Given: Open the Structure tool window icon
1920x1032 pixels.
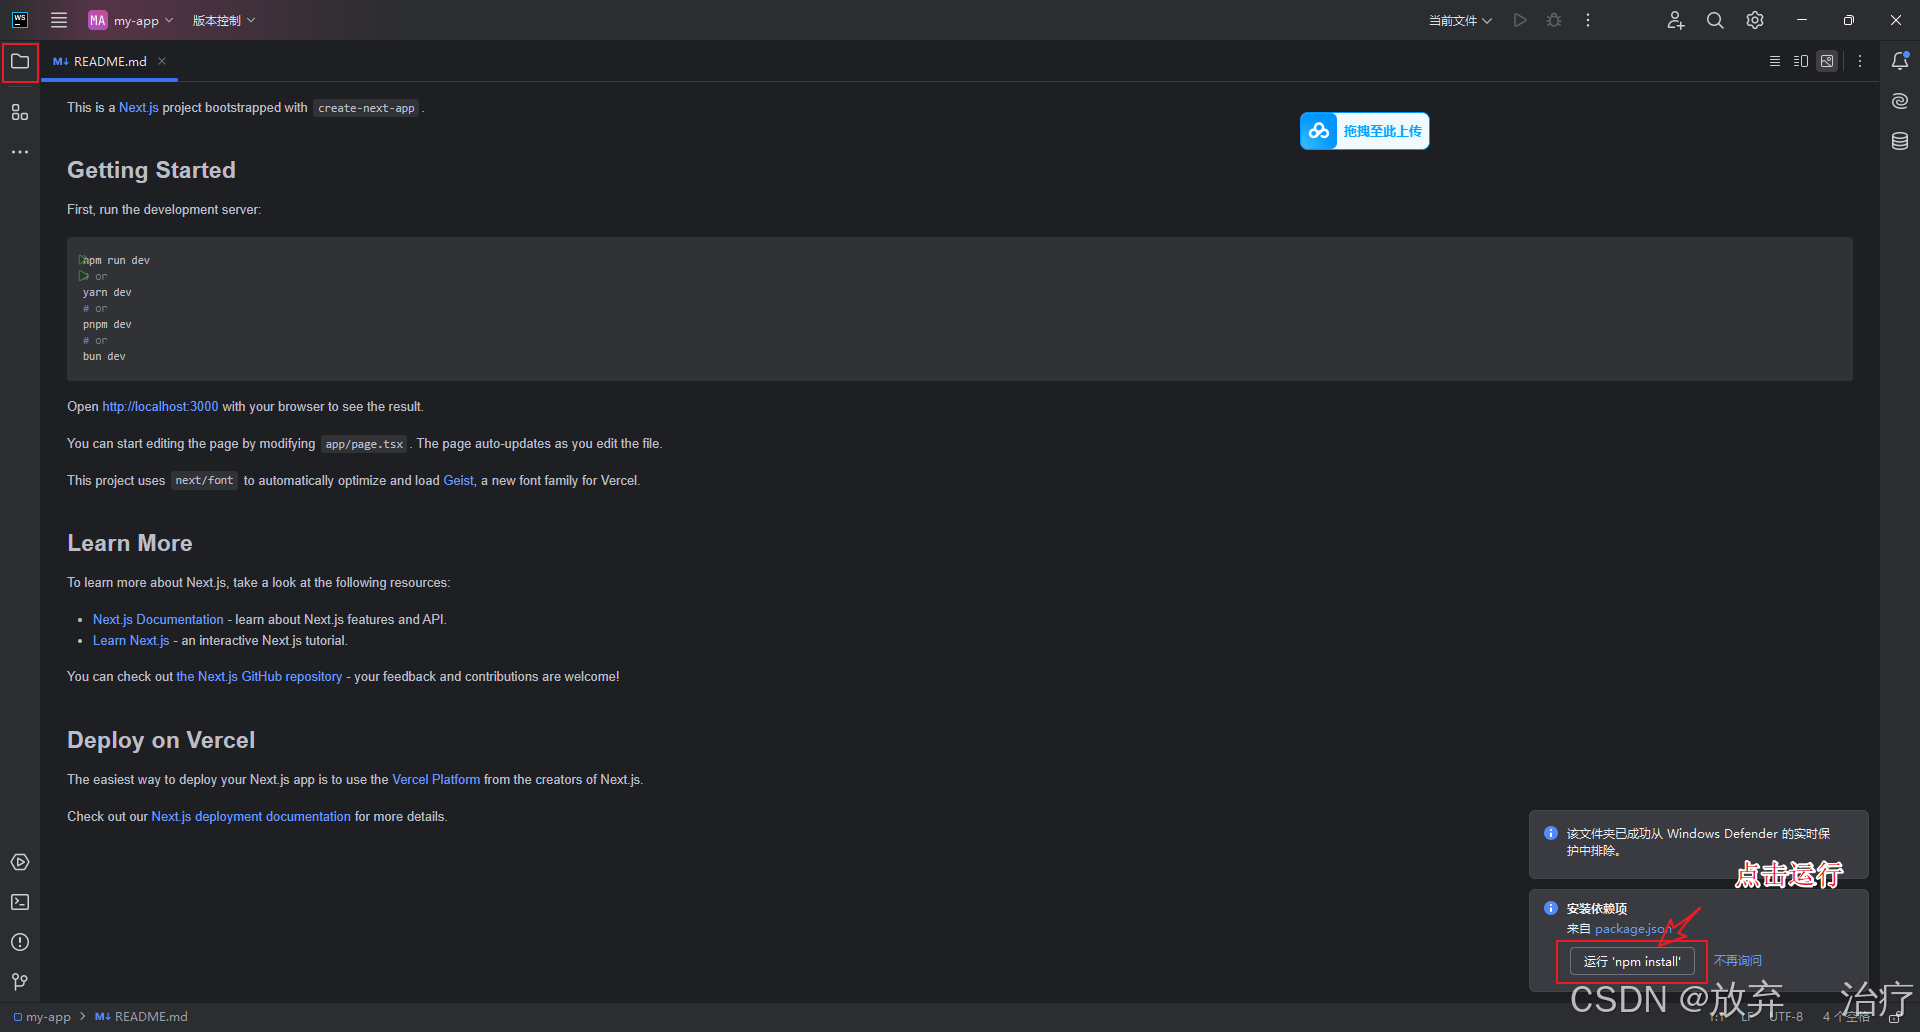Looking at the screenshot, I should (20, 112).
